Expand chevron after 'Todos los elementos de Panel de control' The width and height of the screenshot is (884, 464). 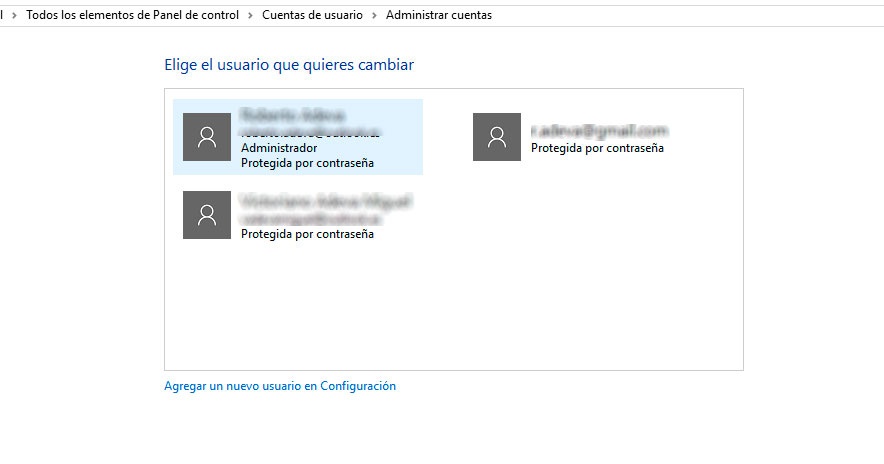[250, 16]
